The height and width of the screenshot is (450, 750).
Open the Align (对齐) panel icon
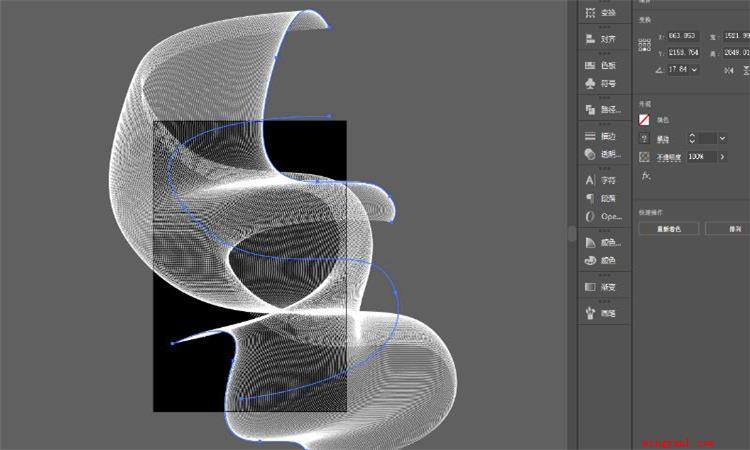pyautogui.click(x=590, y=39)
